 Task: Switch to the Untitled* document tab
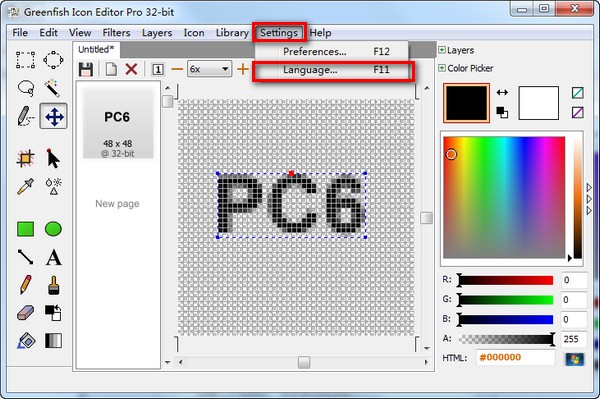tap(96, 50)
